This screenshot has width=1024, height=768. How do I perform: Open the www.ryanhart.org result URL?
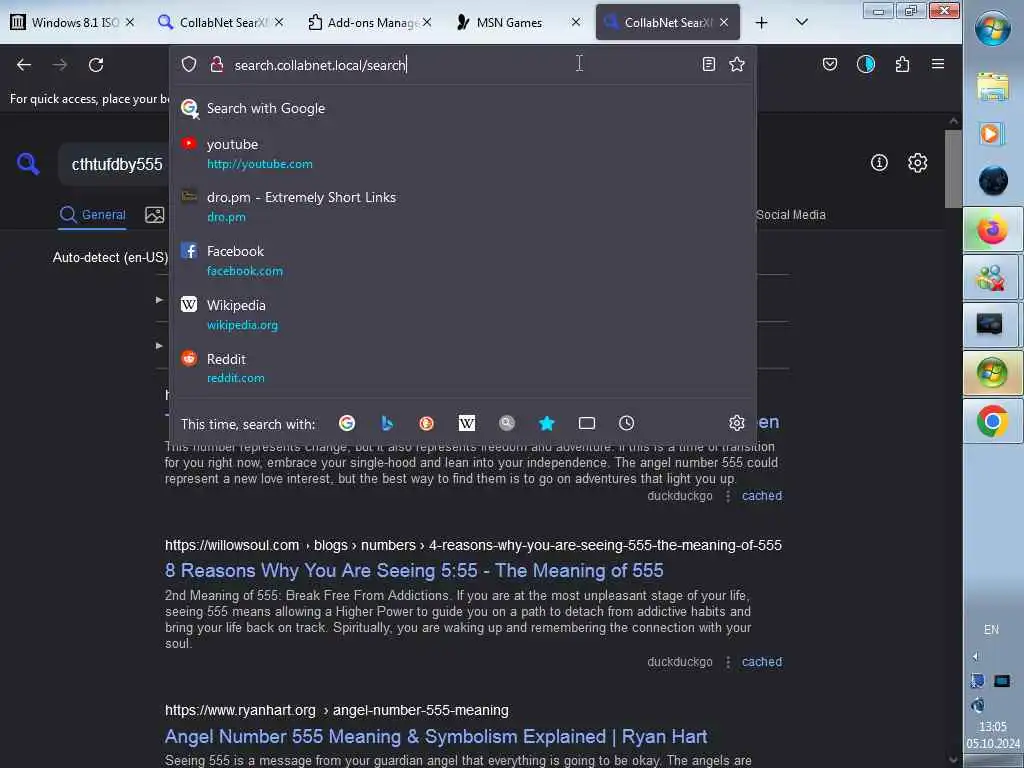coord(336,711)
